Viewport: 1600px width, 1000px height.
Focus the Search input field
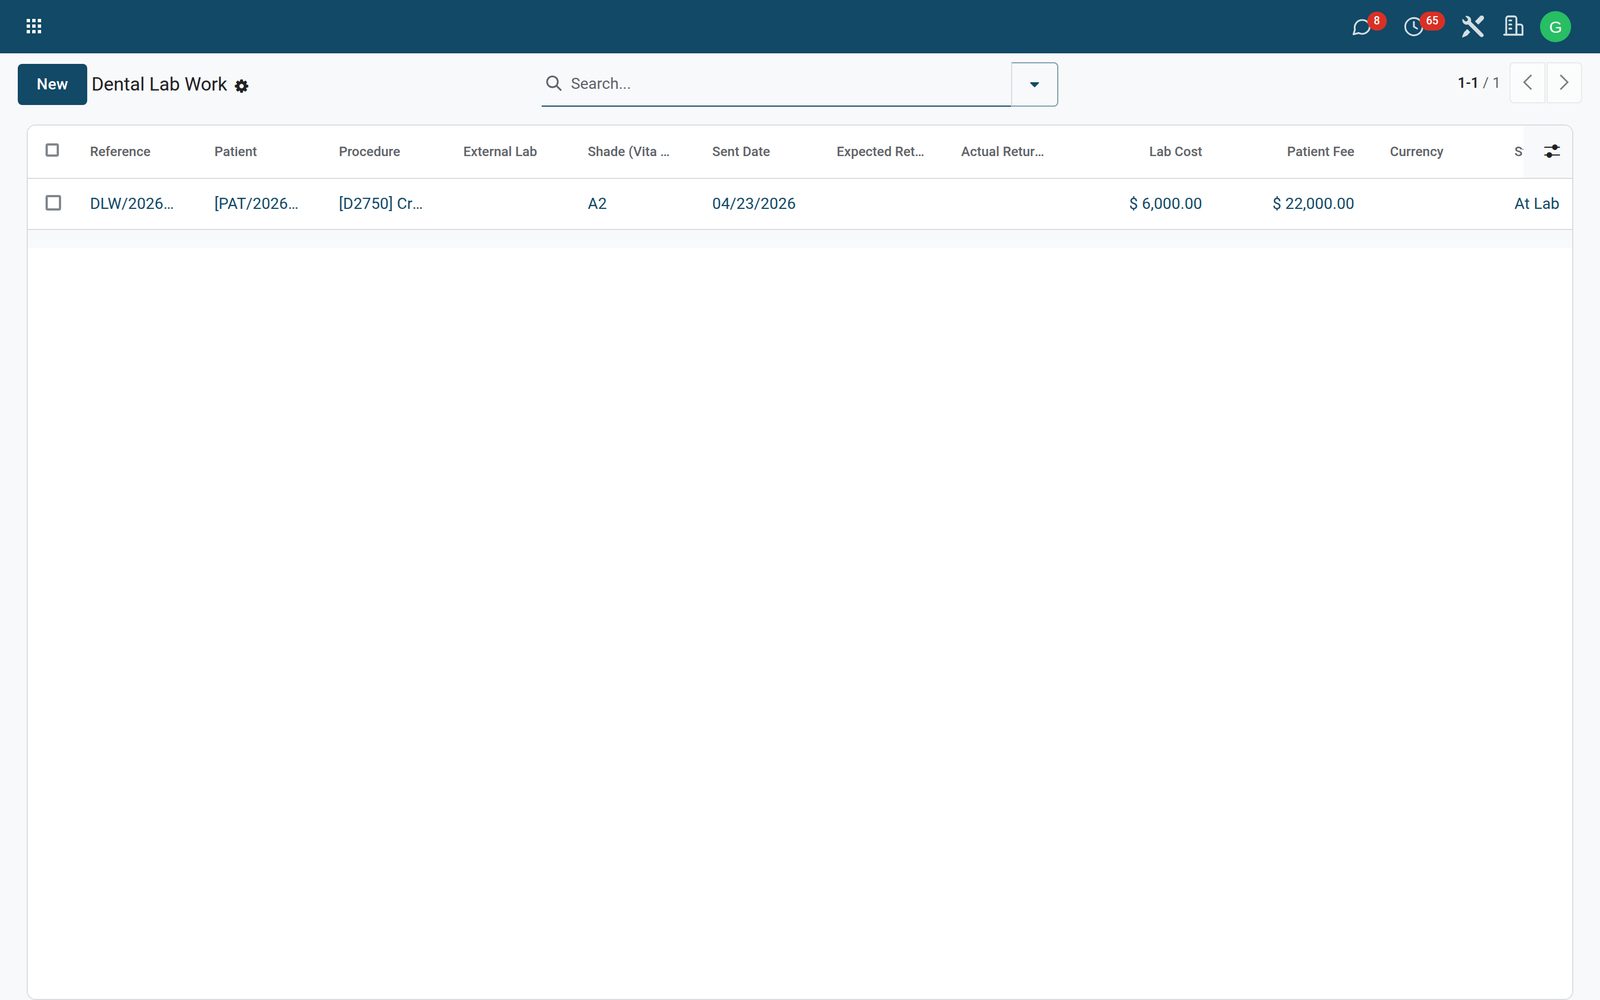pos(785,84)
